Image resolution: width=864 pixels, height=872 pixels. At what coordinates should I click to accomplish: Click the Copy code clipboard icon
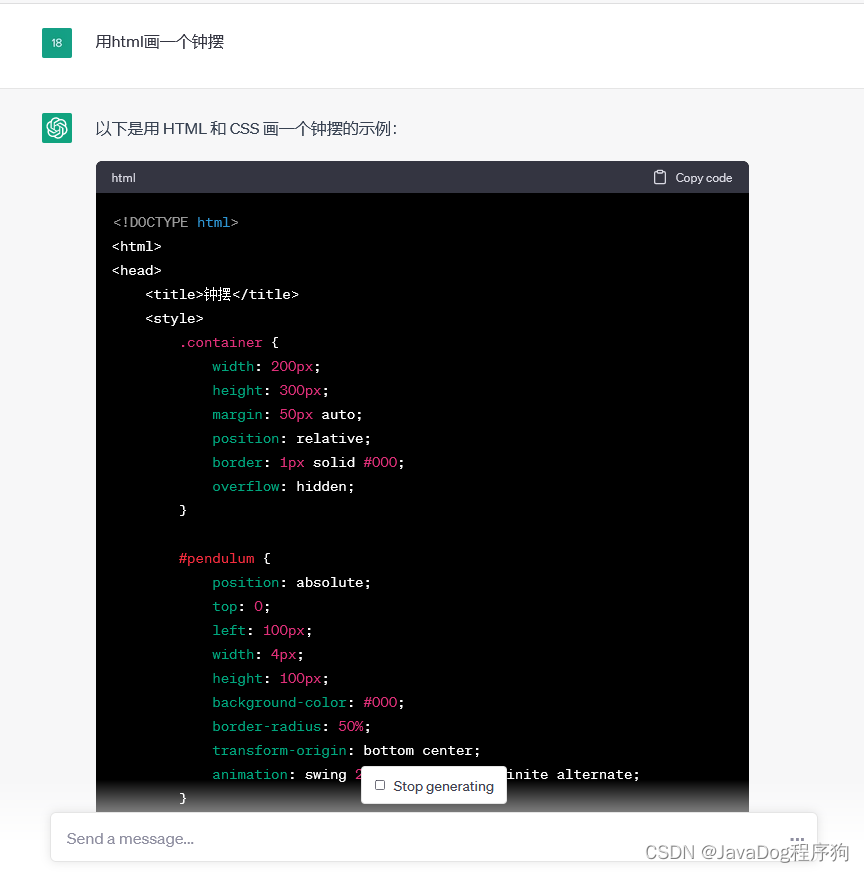659,177
